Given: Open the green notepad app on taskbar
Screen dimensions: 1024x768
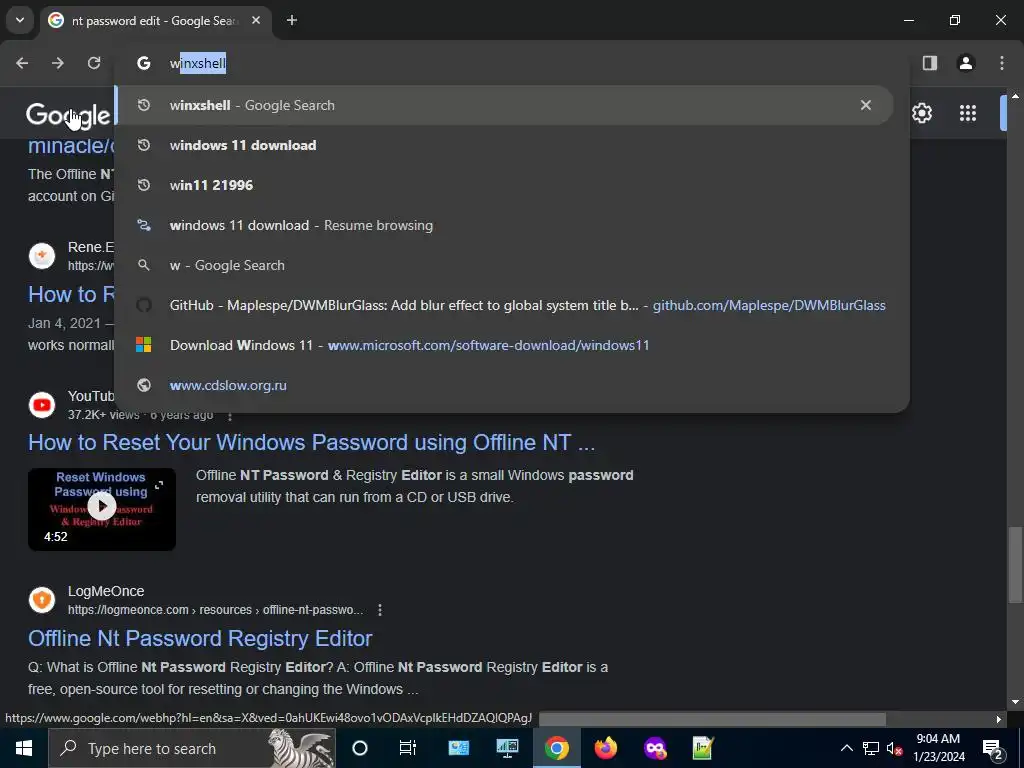Looking at the screenshot, I should [x=703, y=748].
